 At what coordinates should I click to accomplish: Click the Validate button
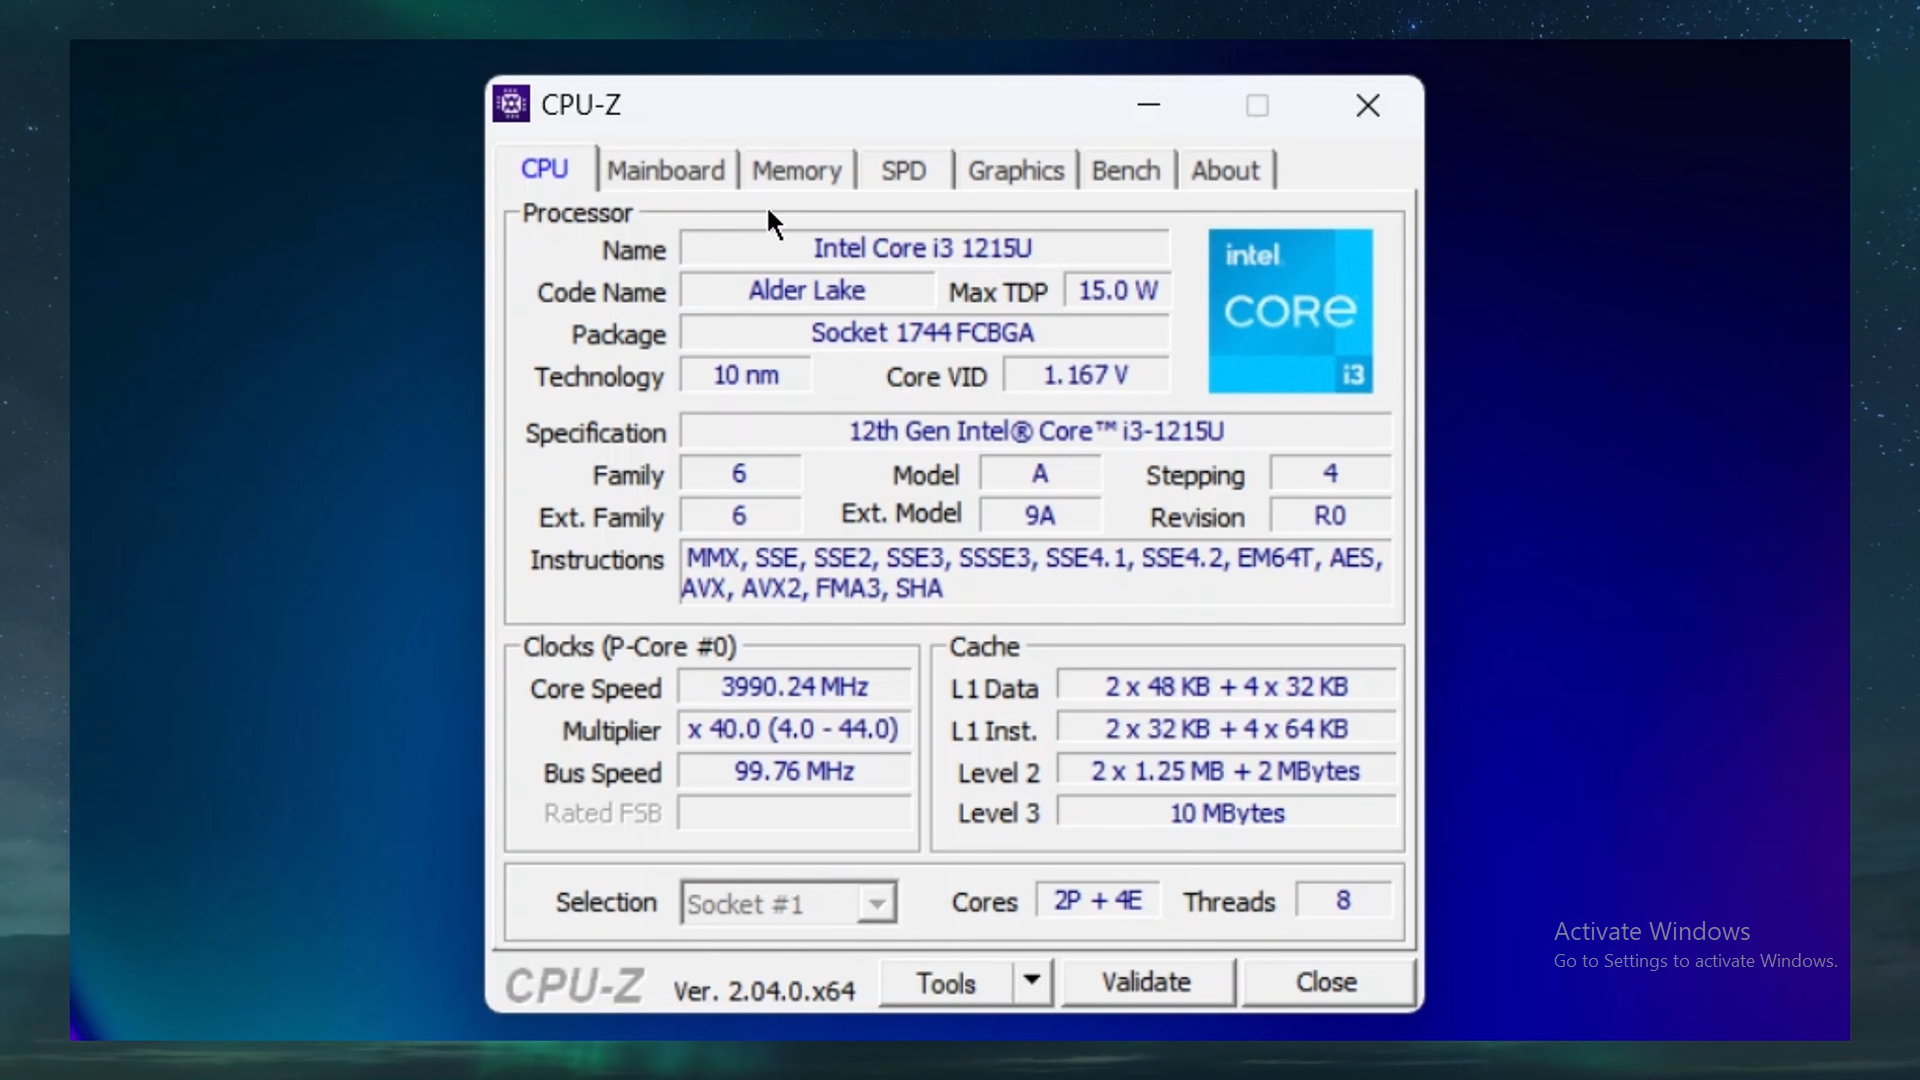pos(1147,982)
